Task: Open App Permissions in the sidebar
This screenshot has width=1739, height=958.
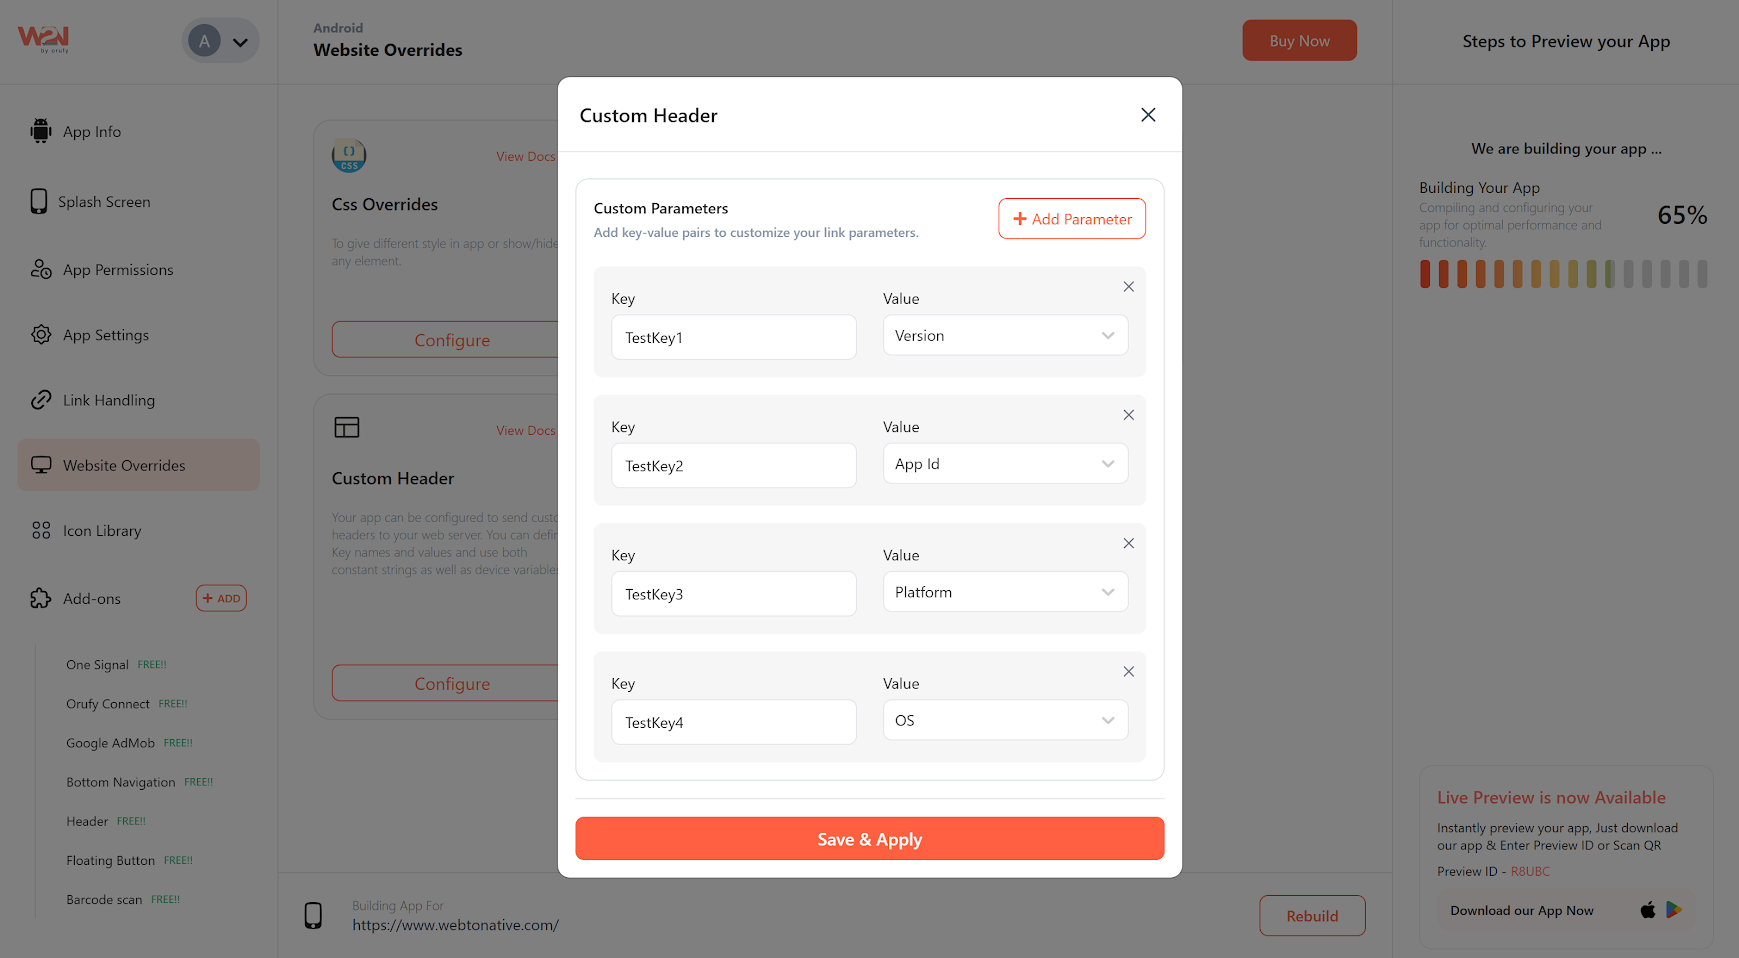Action: (118, 270)
